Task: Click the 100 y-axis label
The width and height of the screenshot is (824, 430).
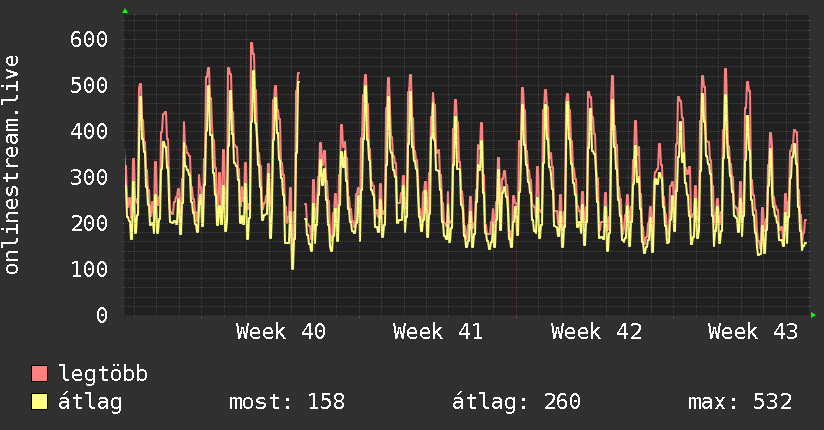Action: point(89,269)
